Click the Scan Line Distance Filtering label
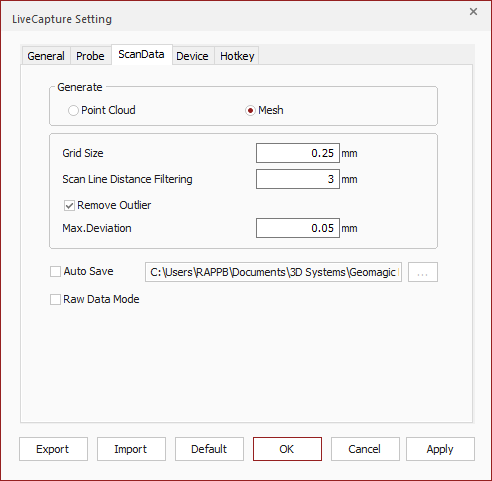Screen dimensions: 492x481 127,179
